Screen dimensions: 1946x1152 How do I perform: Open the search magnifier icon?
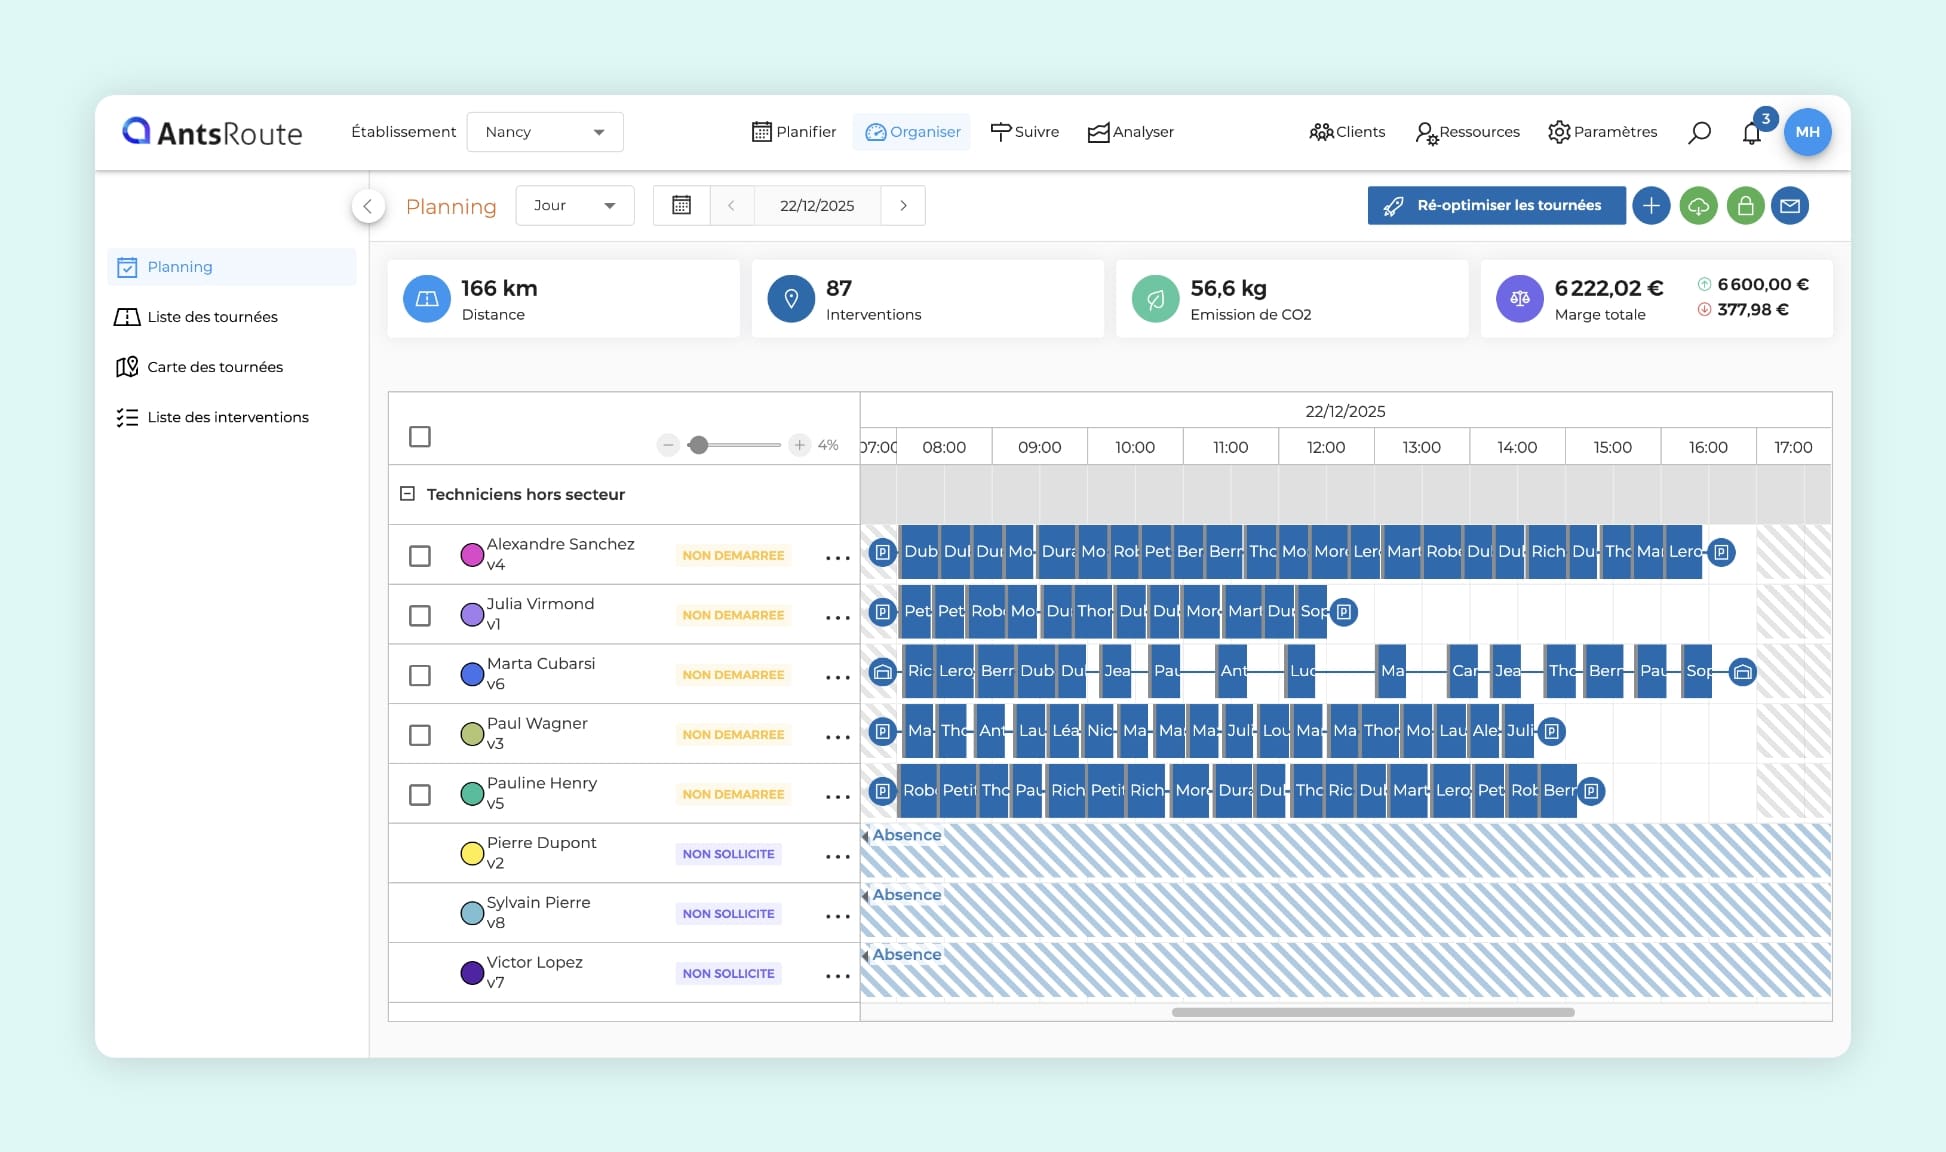[1699, 132]
